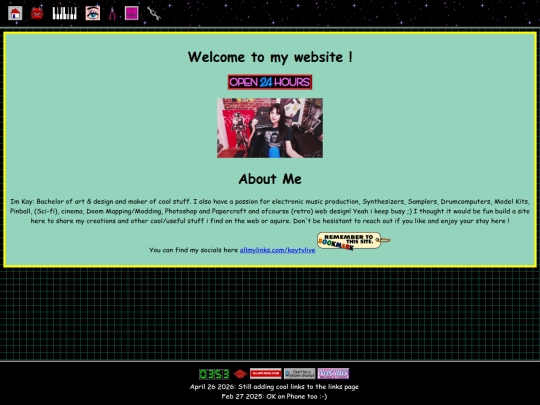Click the You can find my socials text
Image resolution: width=540 pixels, height=405 pixels.
coord(194,250)
